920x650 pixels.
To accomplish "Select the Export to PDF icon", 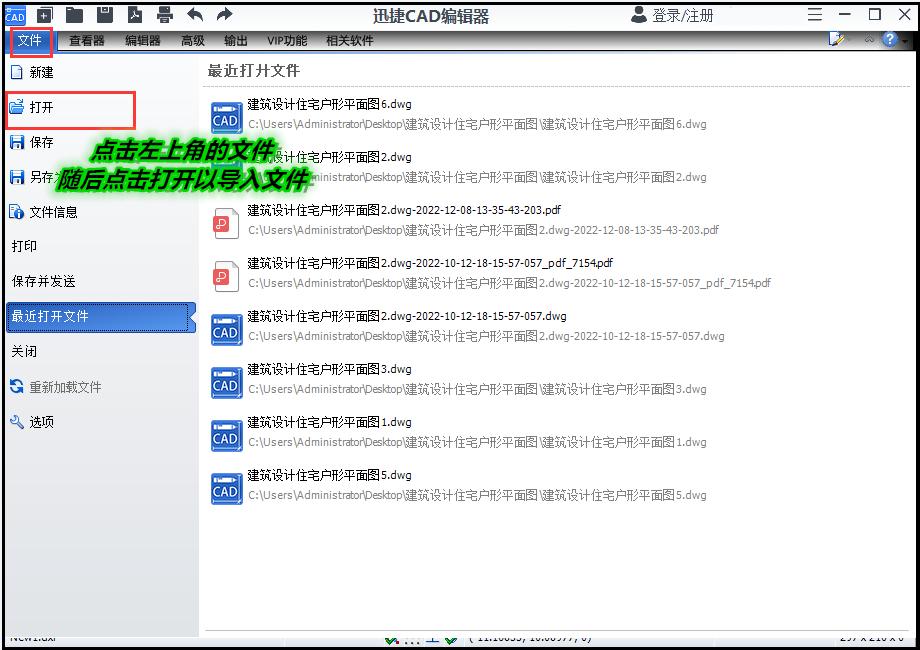I will 134,14.
